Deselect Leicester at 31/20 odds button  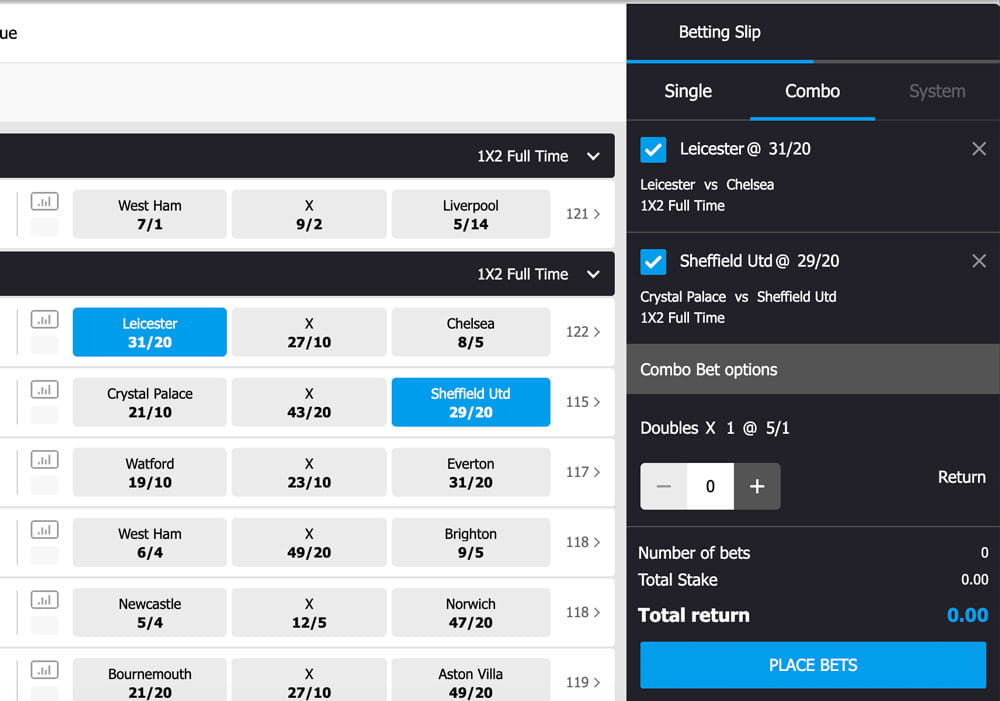tap(150, 332)
